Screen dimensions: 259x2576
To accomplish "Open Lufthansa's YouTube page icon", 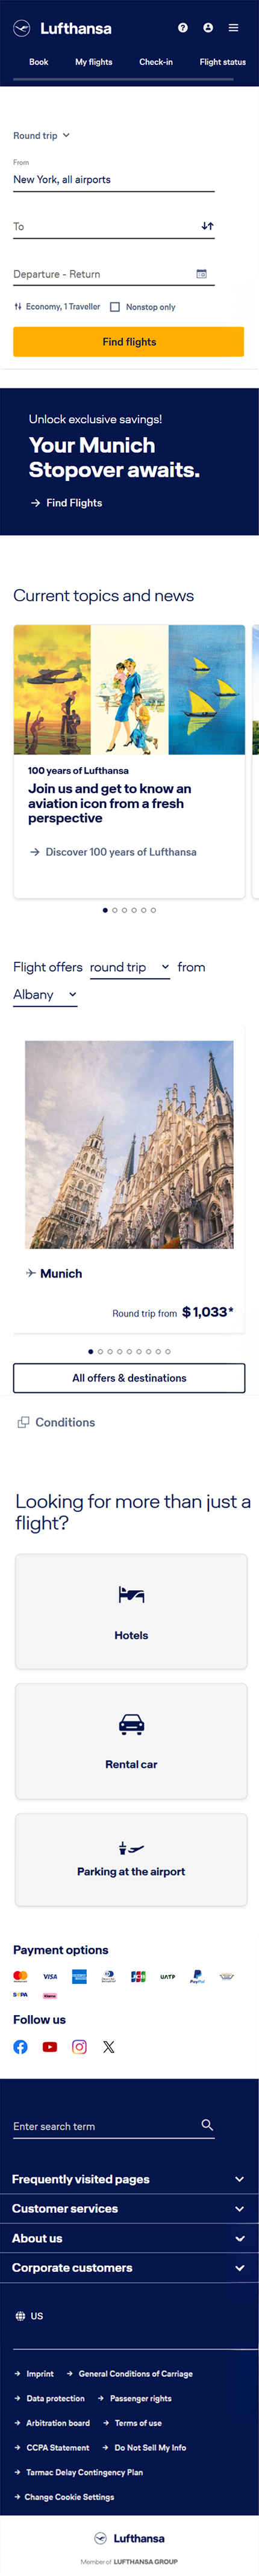I will pos(50,2047).
